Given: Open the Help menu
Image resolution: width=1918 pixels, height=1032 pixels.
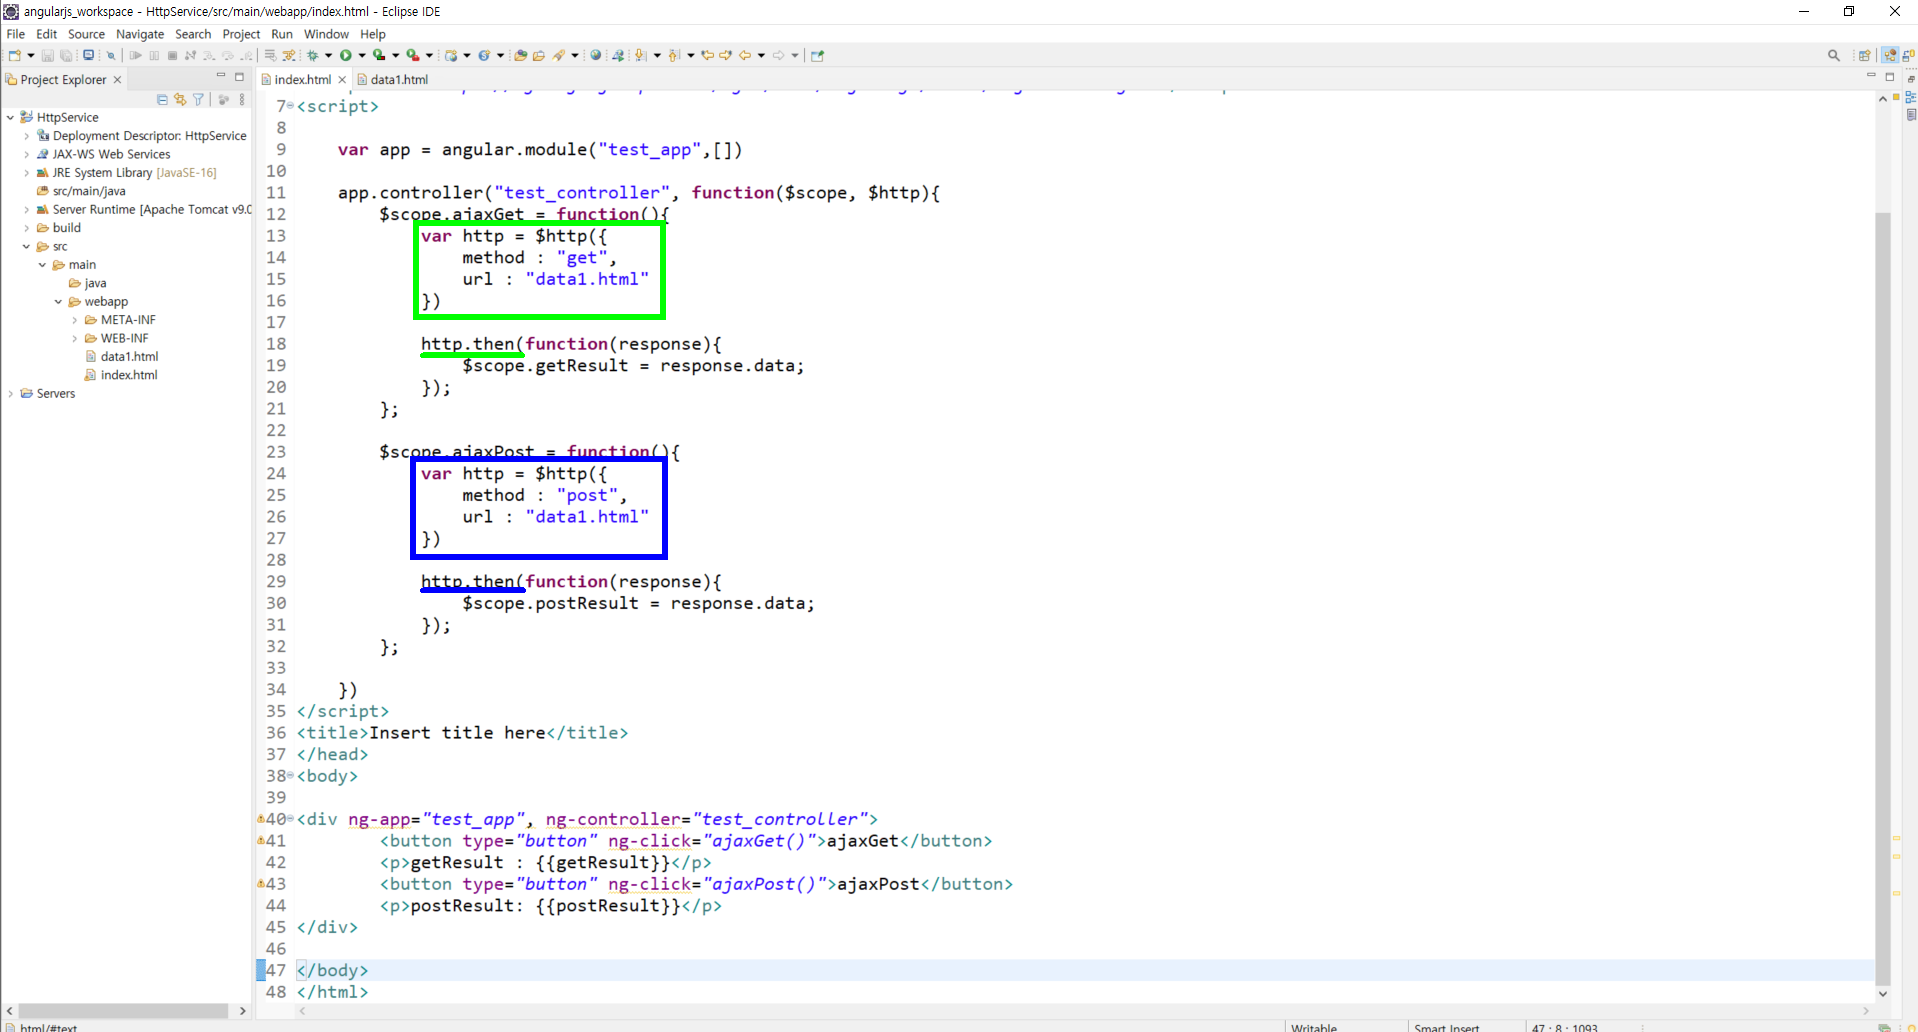Looking at the screenshot, I should click(373, 34).
